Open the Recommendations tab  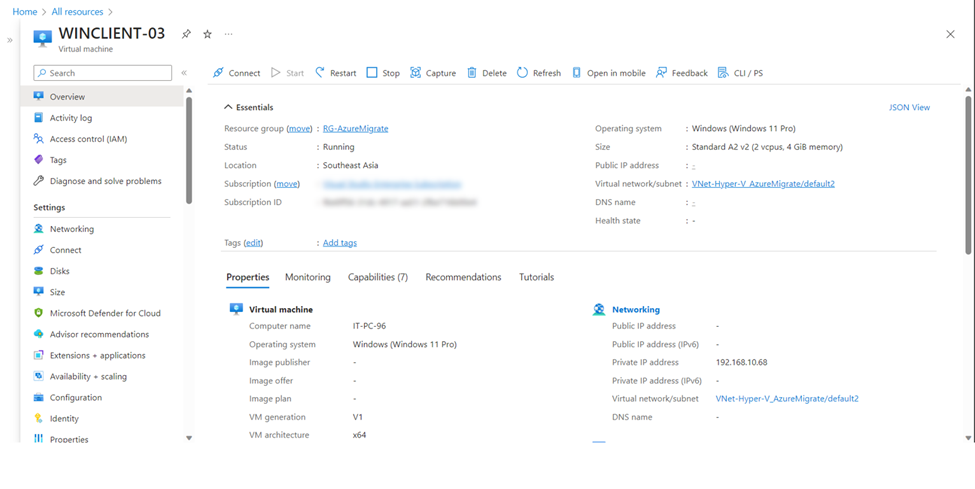463,277
